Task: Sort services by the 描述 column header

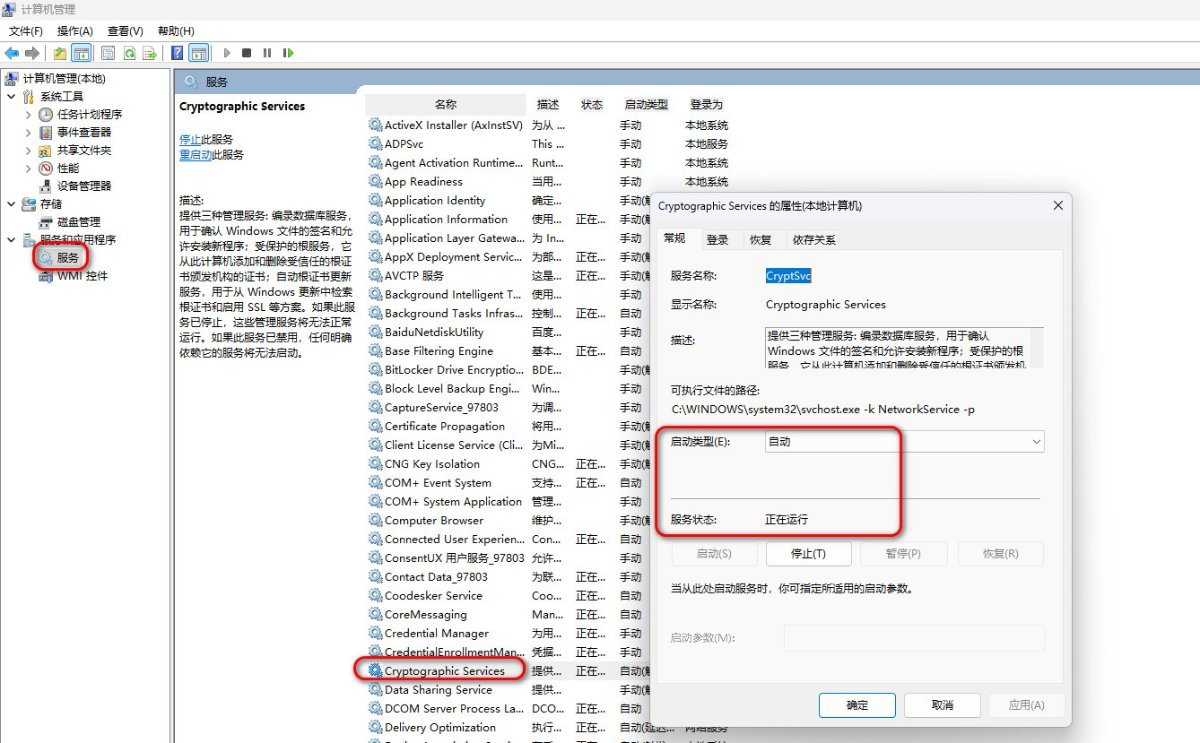Action: point(548,104)
